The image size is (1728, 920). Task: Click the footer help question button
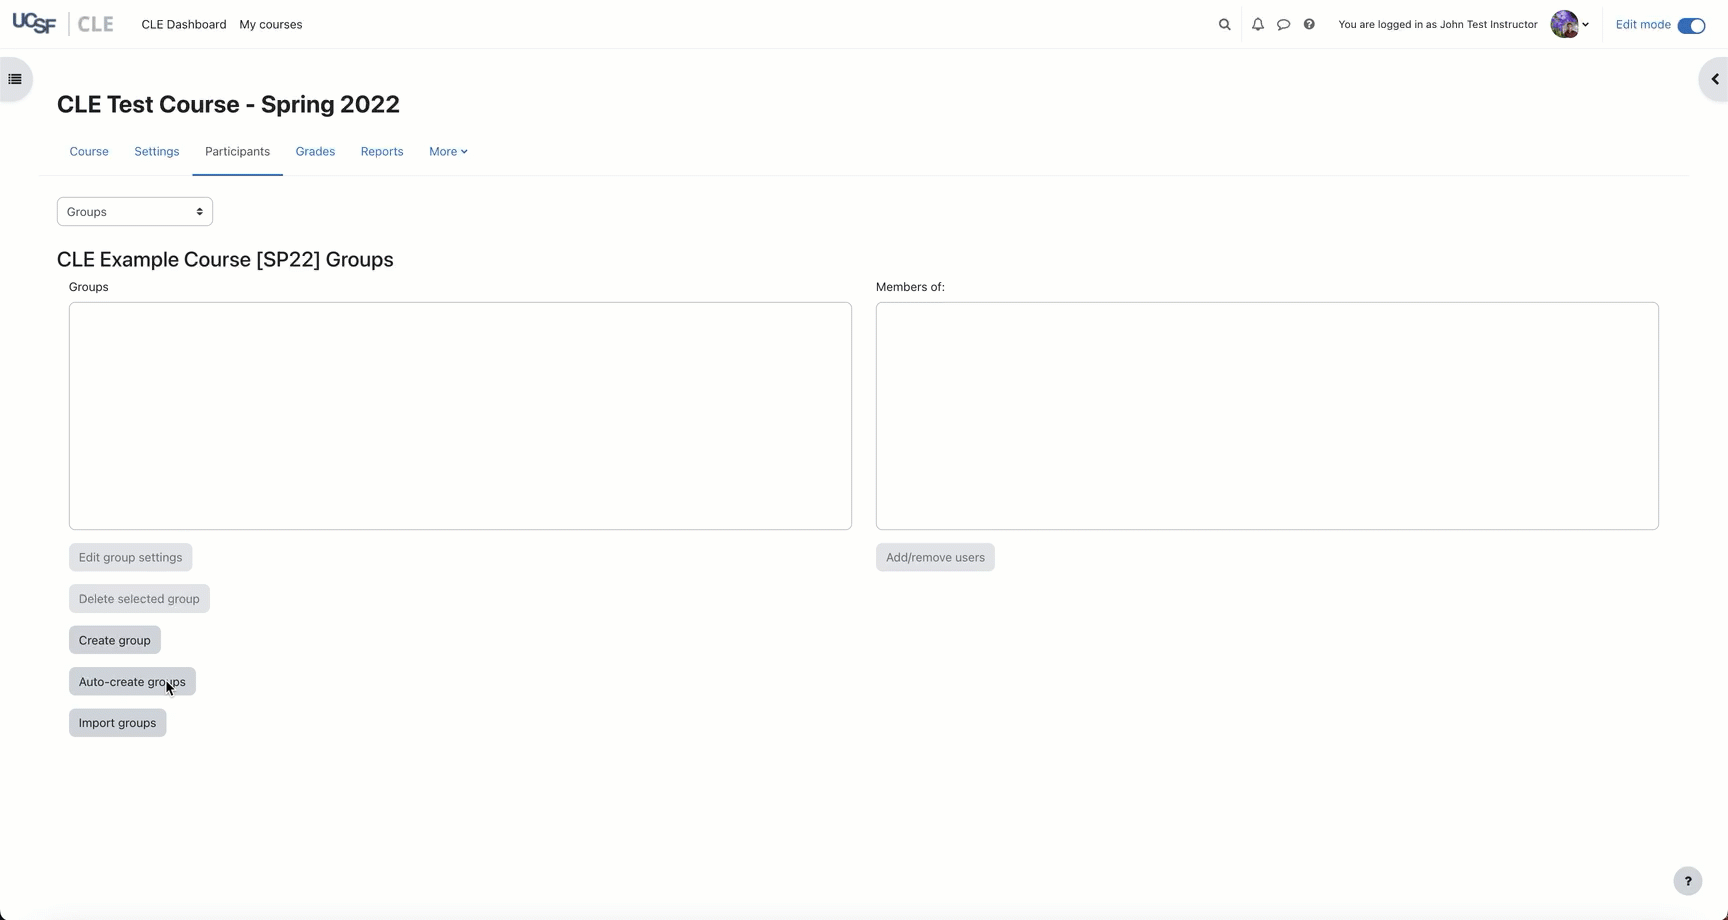[1688, 881]
